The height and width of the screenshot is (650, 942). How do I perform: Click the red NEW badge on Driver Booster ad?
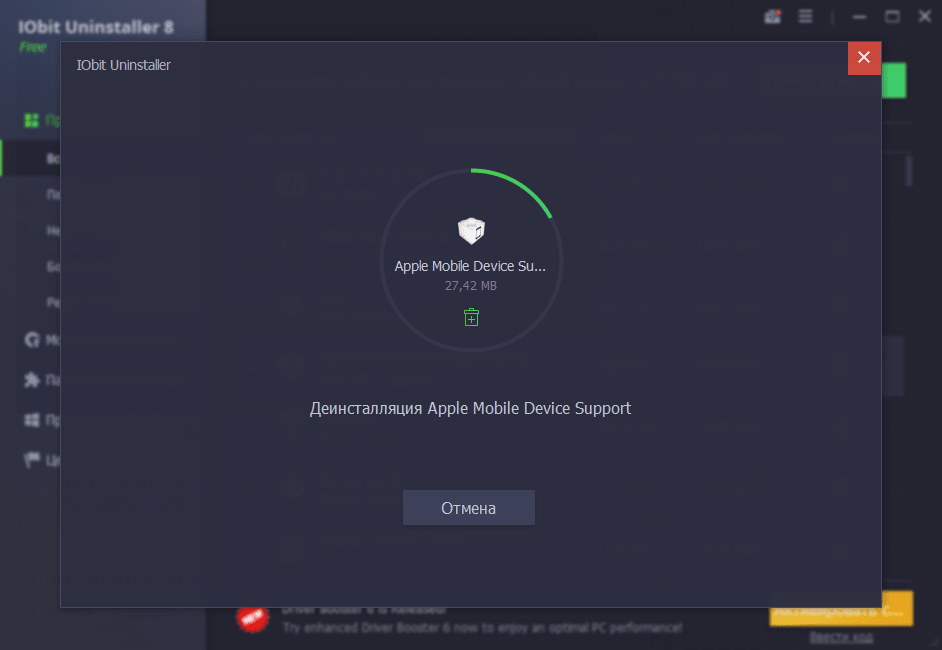pos(253,618)
